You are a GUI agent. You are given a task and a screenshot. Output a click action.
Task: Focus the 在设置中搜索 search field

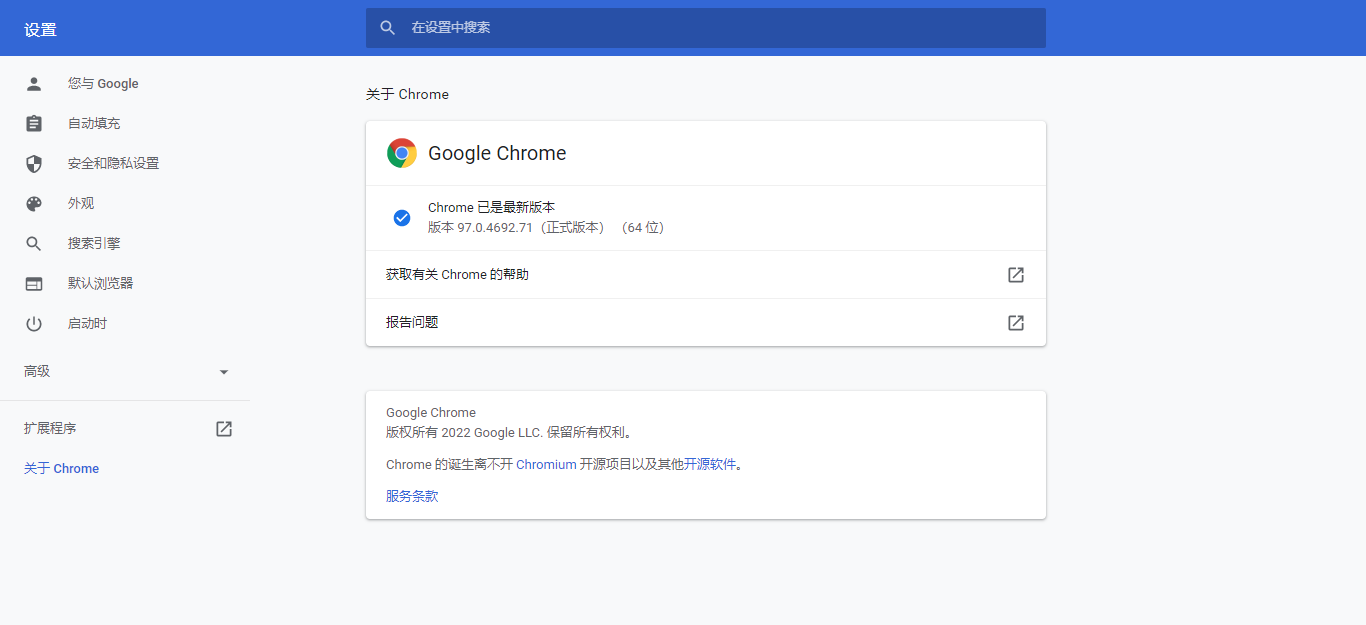point(706,28)
